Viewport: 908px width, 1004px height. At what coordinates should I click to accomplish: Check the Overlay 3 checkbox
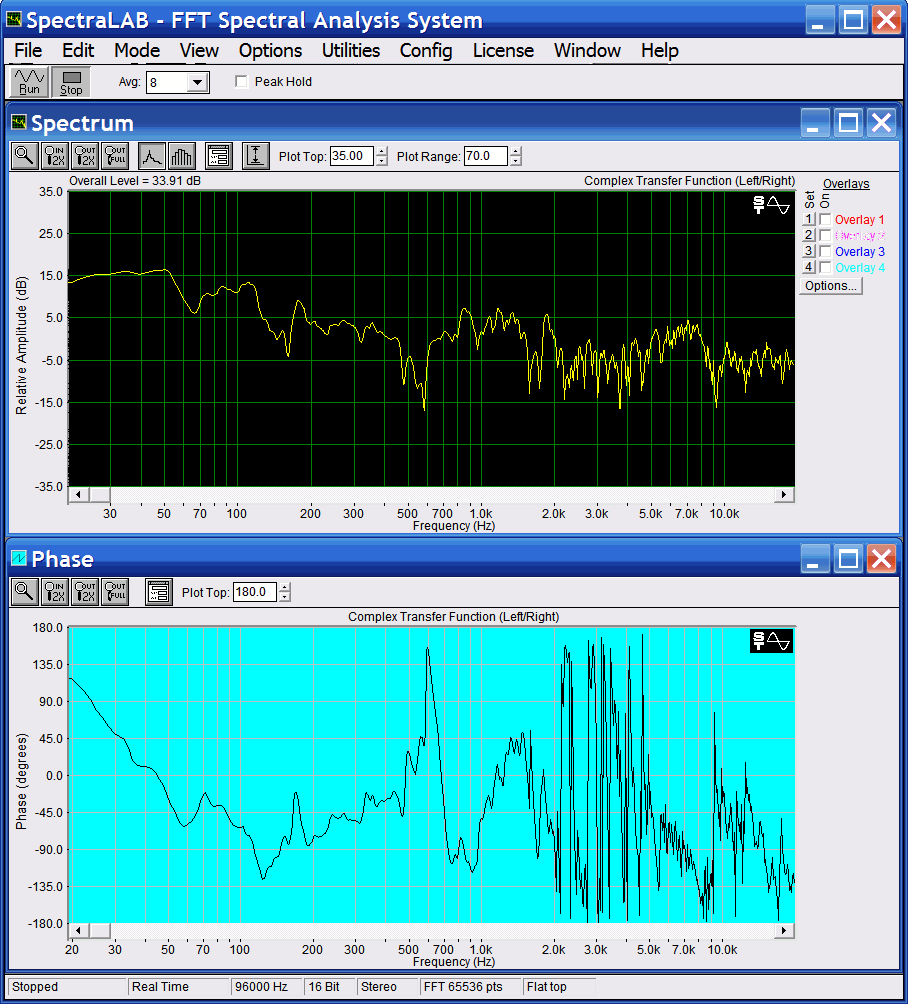(x=825, y=252)
